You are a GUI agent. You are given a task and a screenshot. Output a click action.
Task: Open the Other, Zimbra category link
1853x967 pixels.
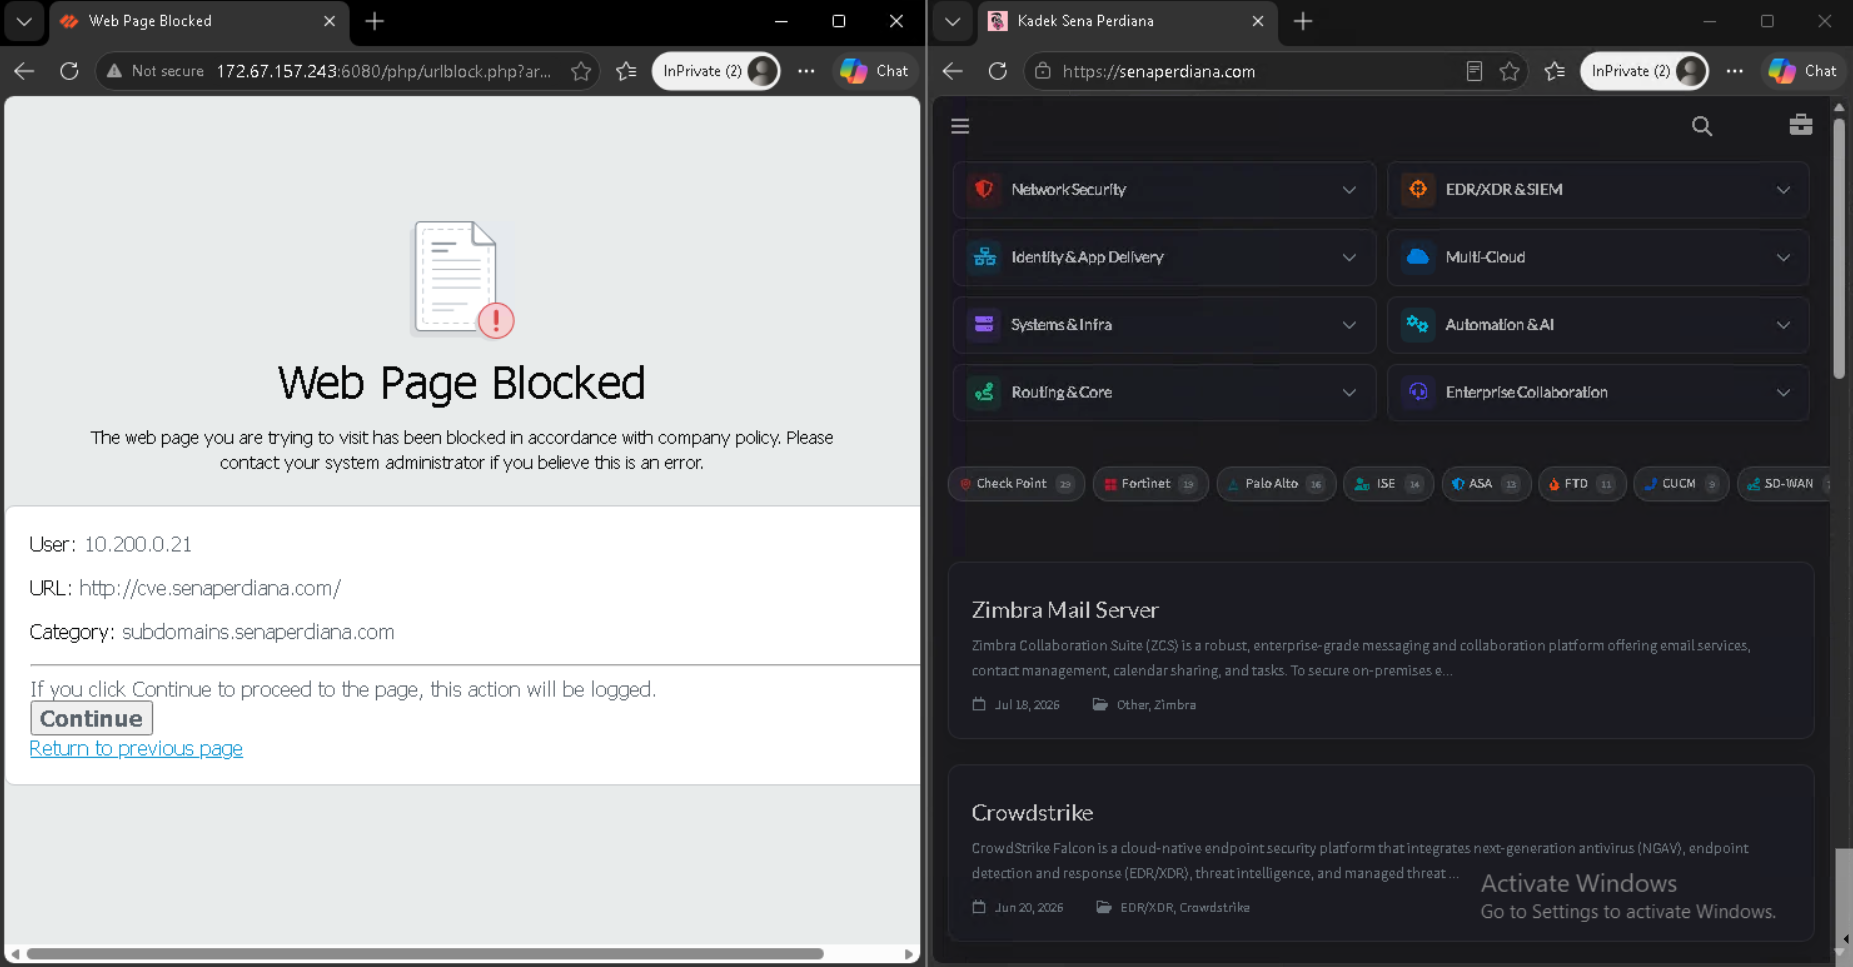1156,705
